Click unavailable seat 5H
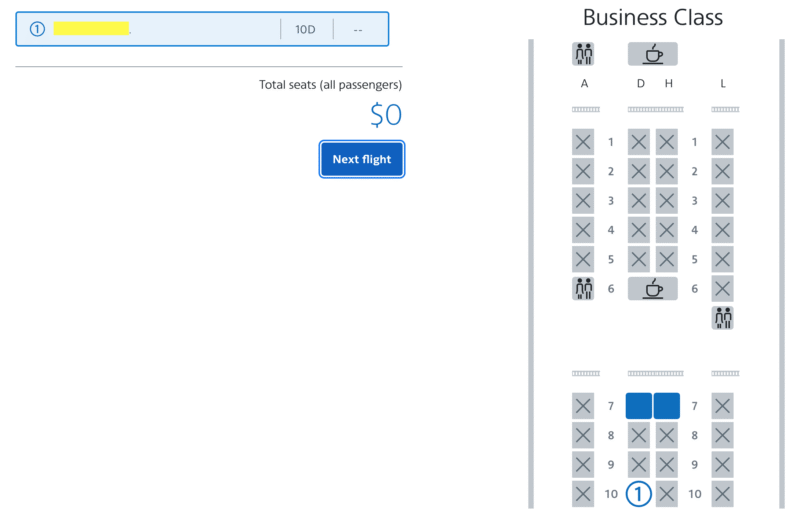 tap(667, 260)
